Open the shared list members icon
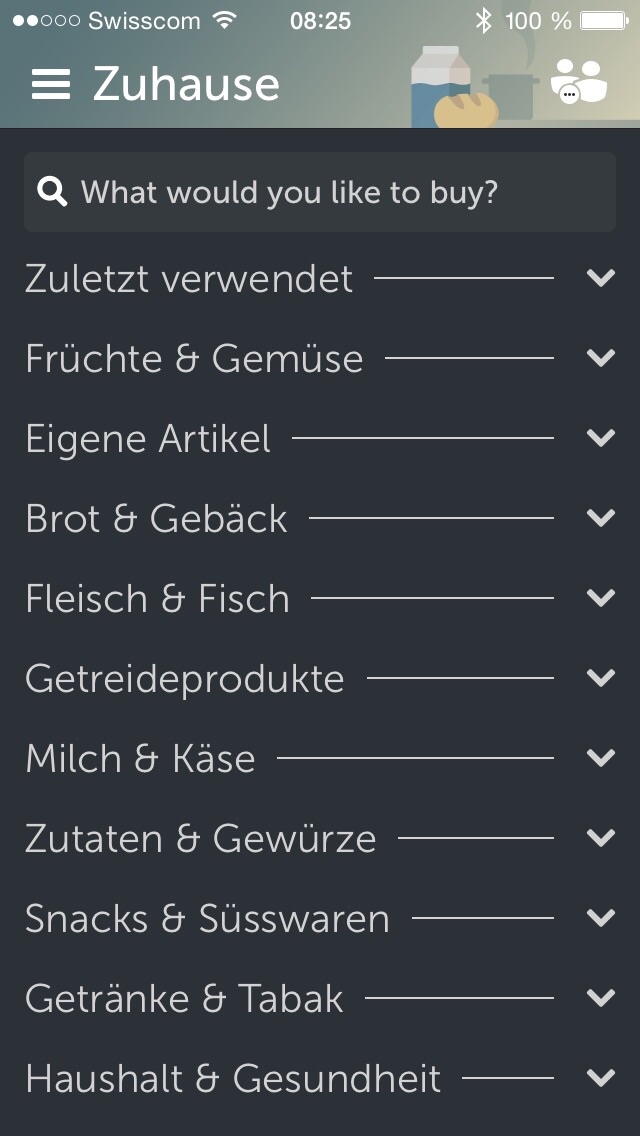The height and width of the screenshot is (1136, 640). 579,82
